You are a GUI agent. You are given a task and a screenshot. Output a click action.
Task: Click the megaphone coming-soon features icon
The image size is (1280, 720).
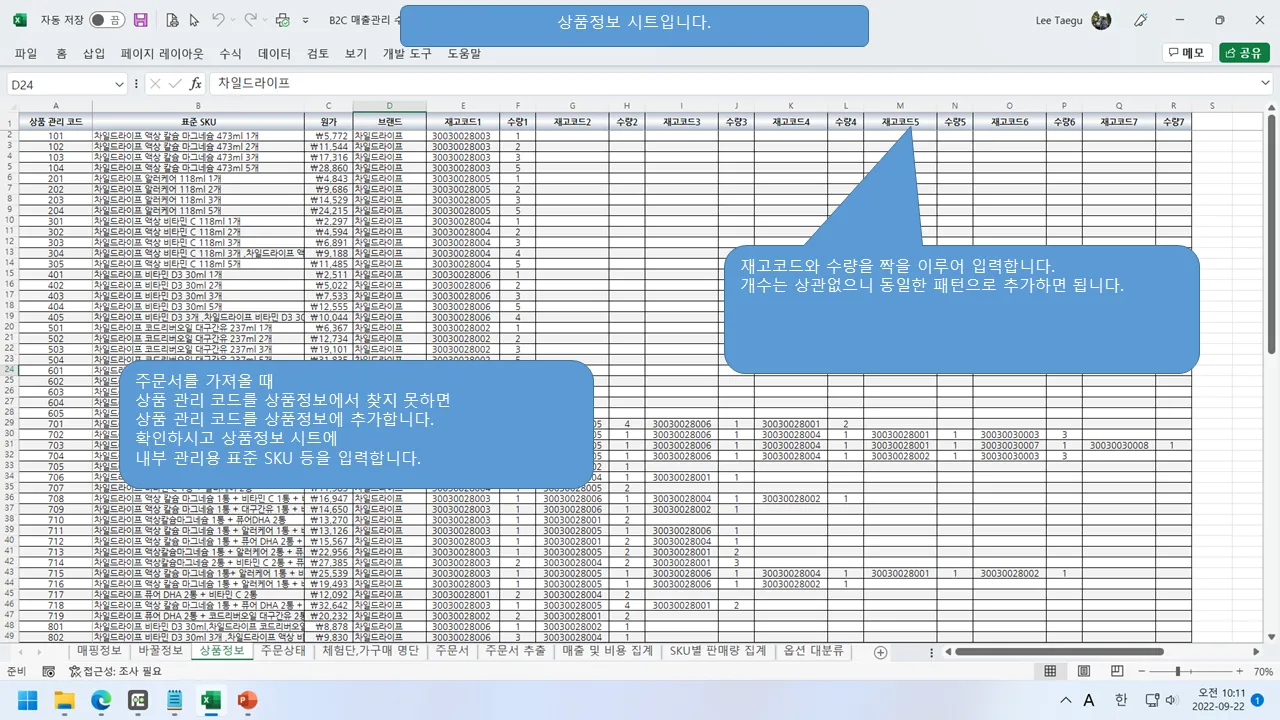1140,20
